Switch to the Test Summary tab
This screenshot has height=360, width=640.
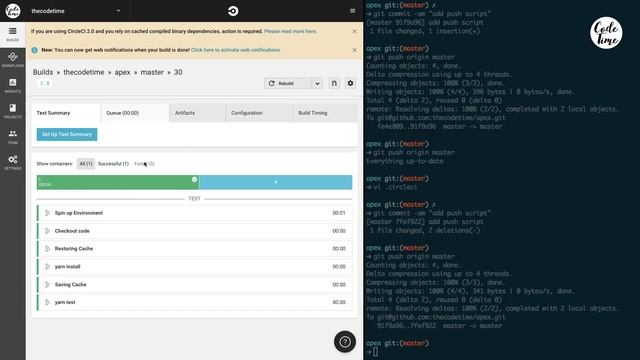pos(66,113)
